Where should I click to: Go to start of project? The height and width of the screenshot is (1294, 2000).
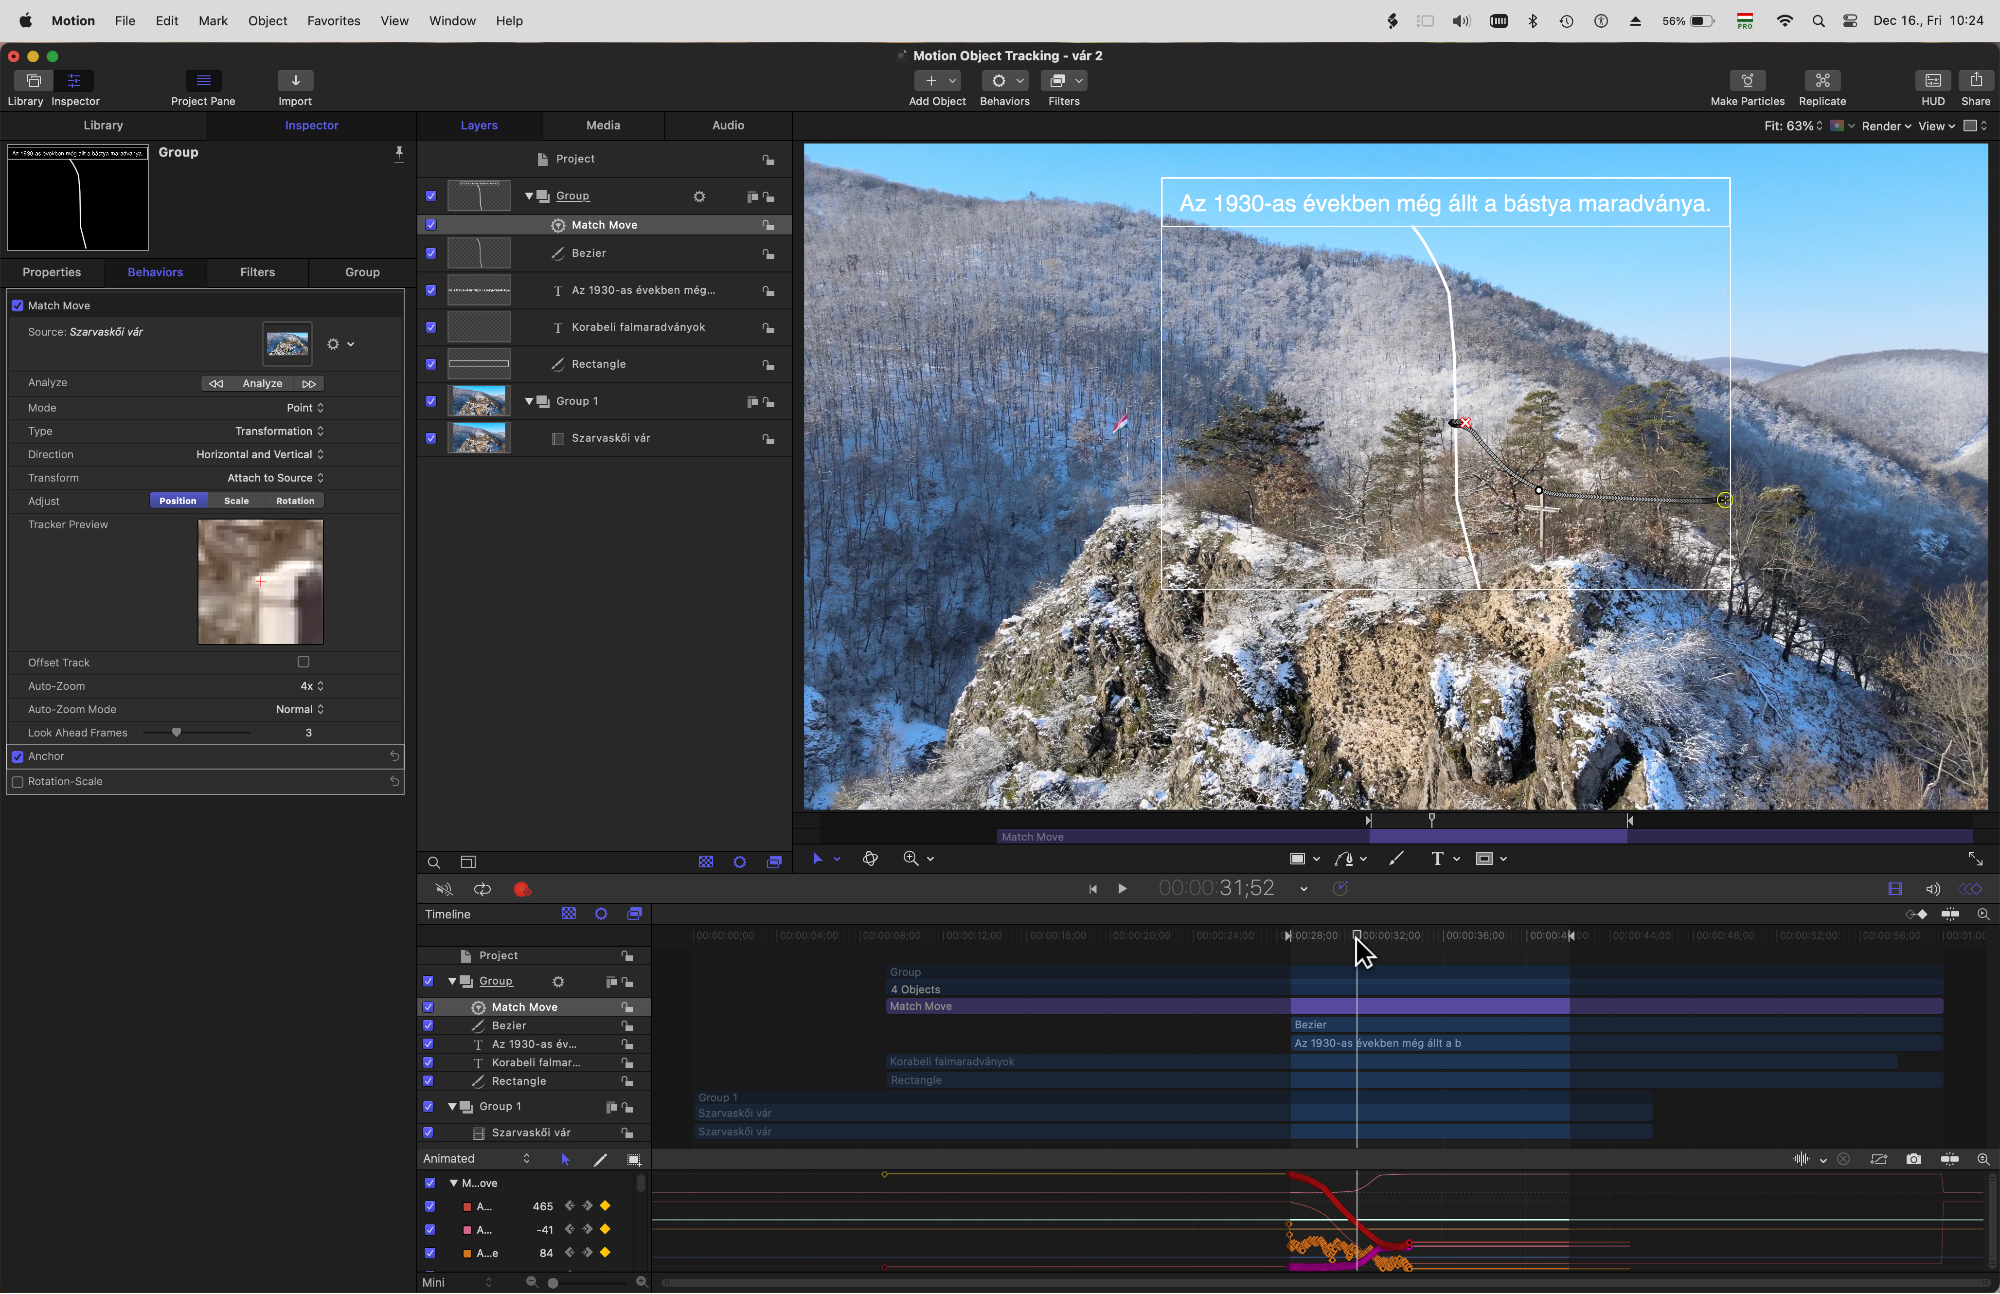pos(1093,889)
